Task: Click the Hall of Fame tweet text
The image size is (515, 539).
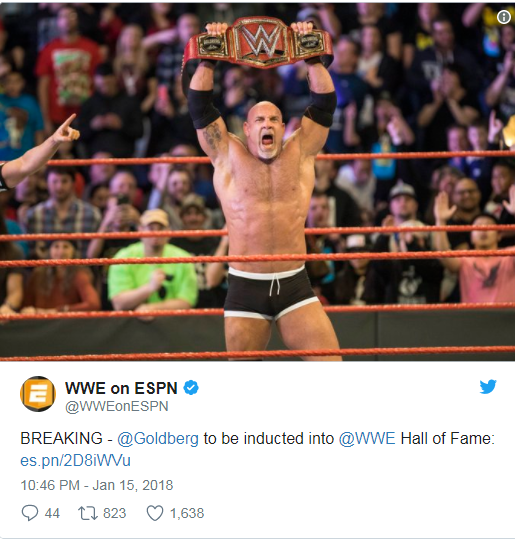Action: (x=448, y=439)
